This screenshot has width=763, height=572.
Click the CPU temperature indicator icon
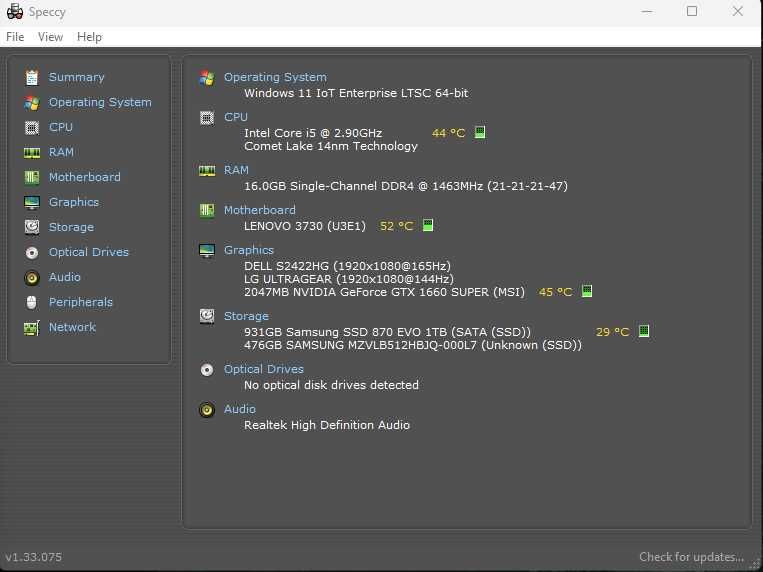tap(480, 133)
